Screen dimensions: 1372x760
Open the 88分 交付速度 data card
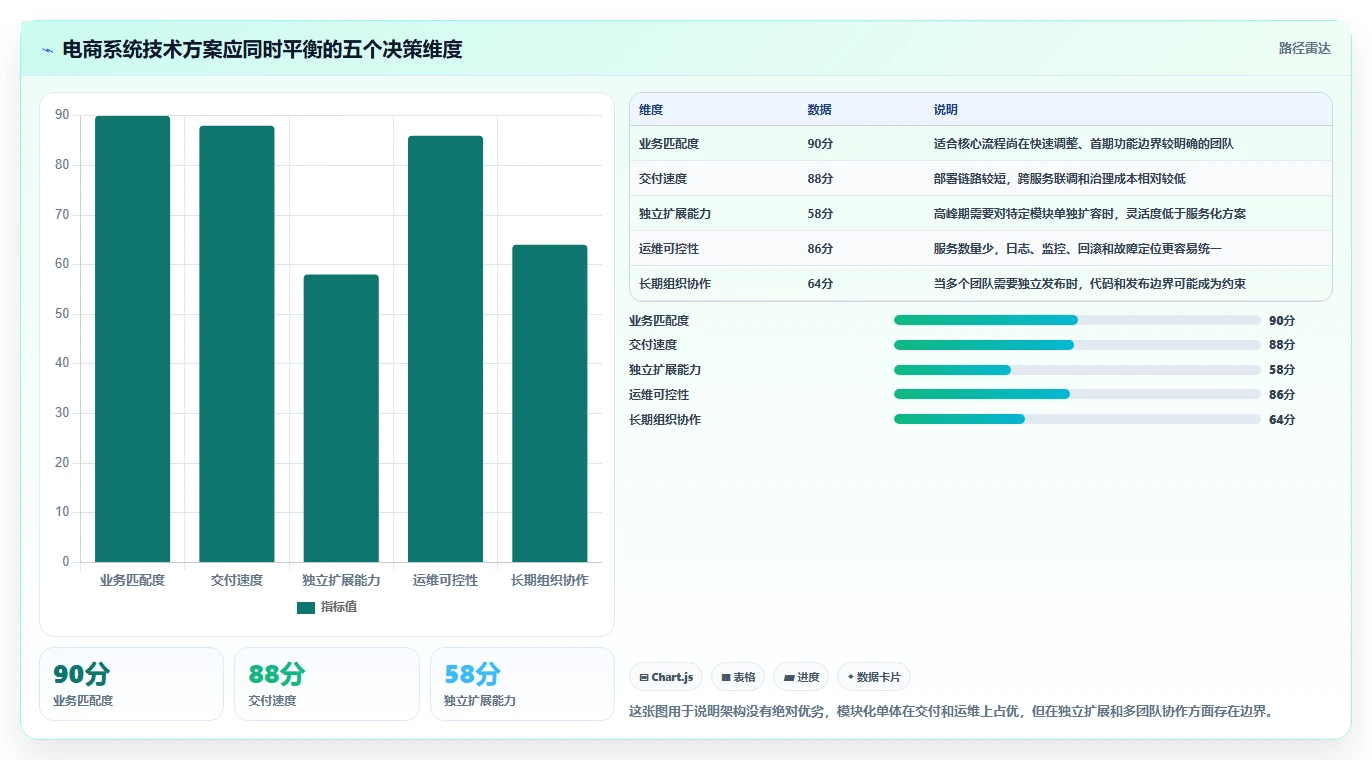tap(327, 684)
